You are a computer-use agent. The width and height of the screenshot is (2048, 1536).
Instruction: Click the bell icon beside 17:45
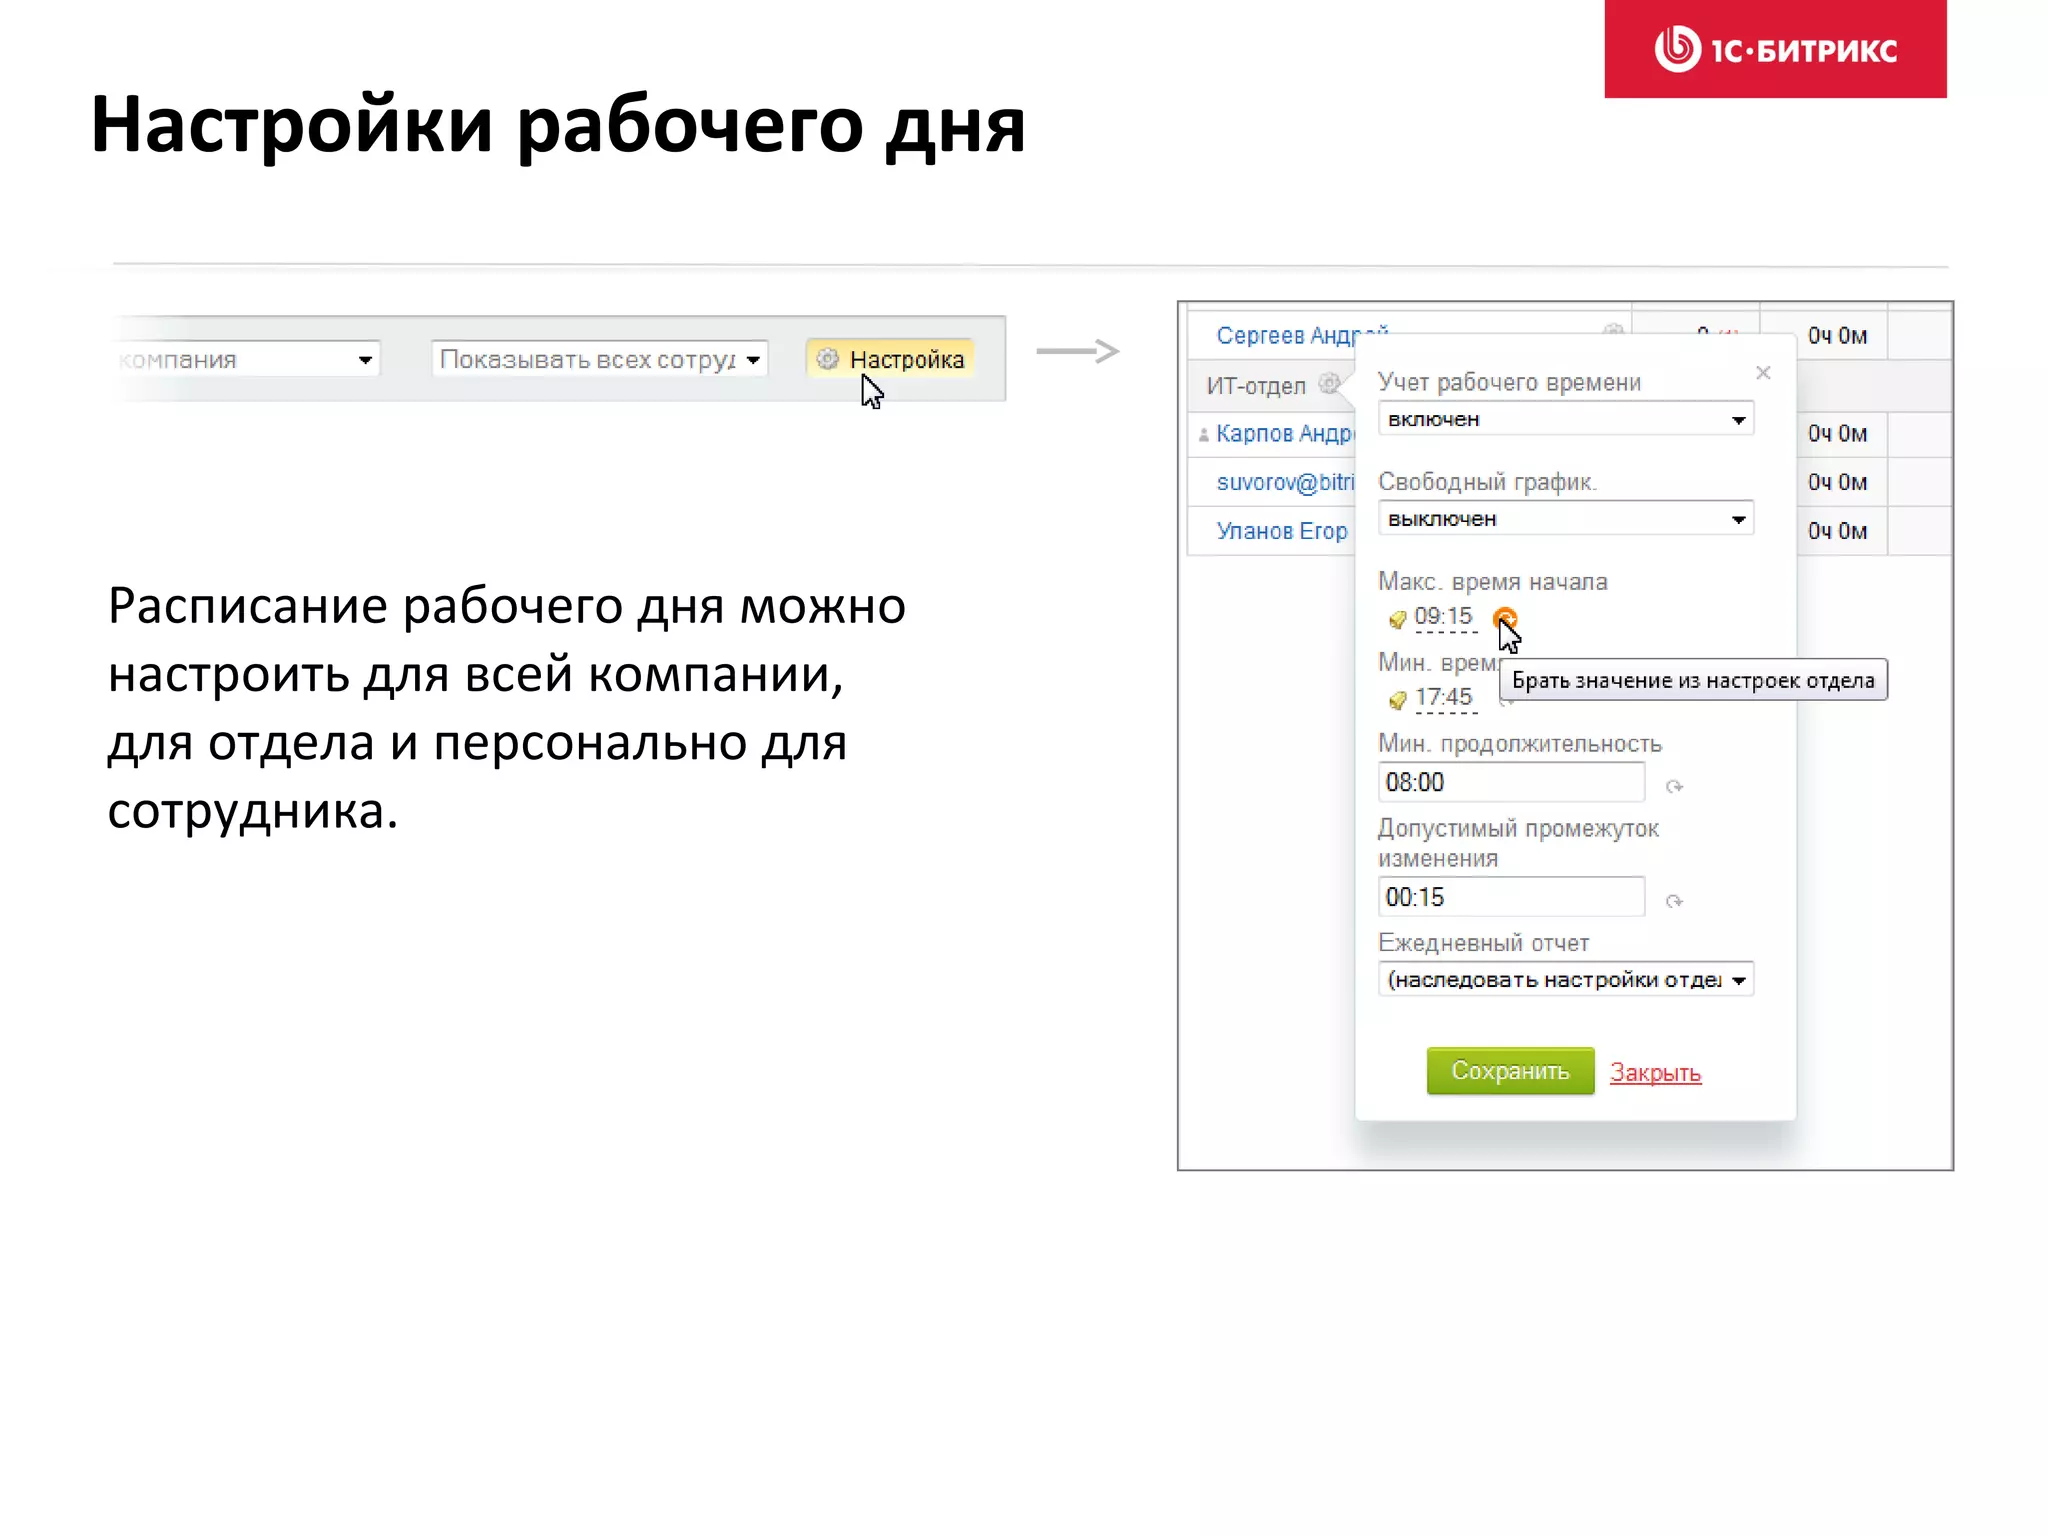point(1397,700)
